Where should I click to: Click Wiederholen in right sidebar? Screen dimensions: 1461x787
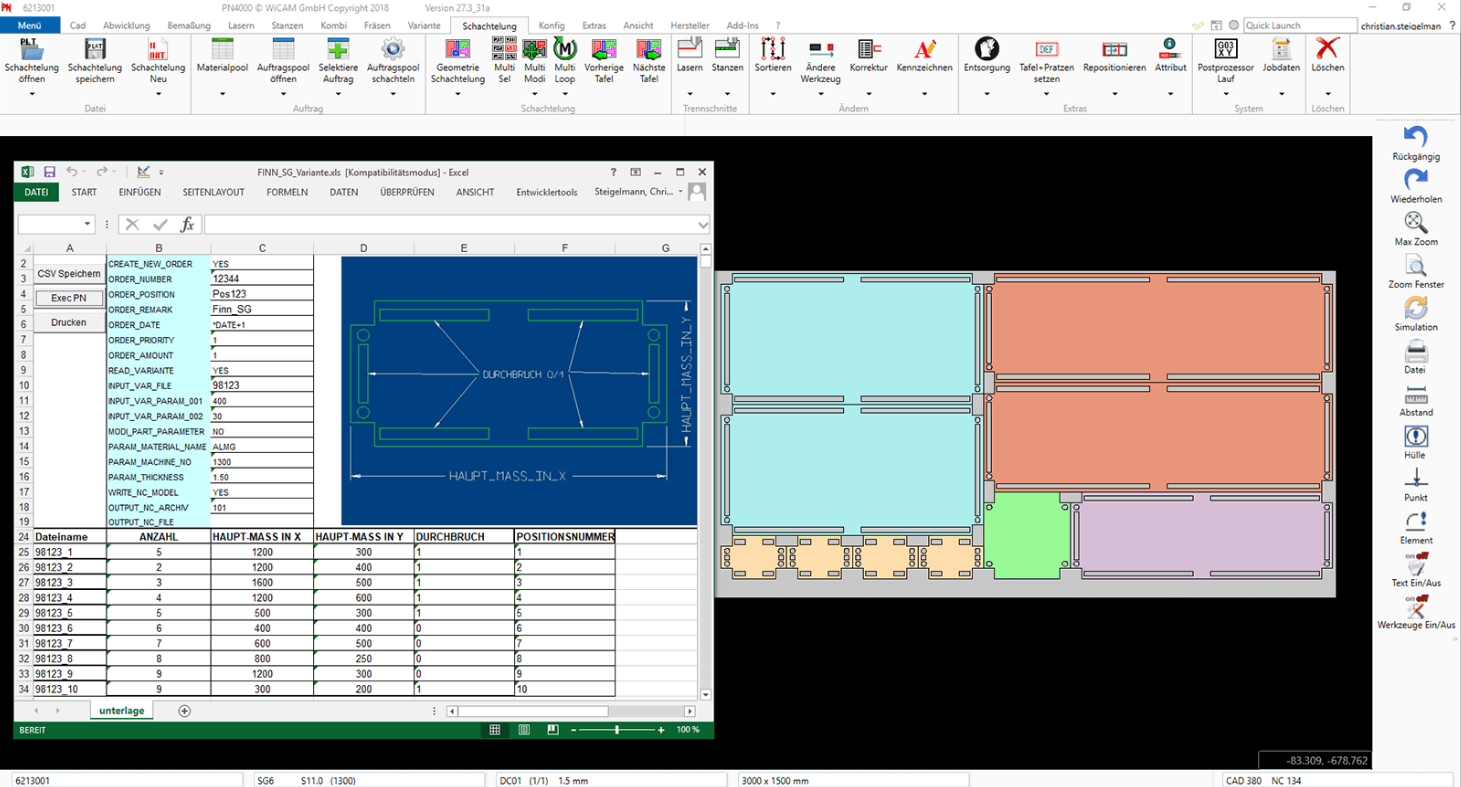(1416, 179)
